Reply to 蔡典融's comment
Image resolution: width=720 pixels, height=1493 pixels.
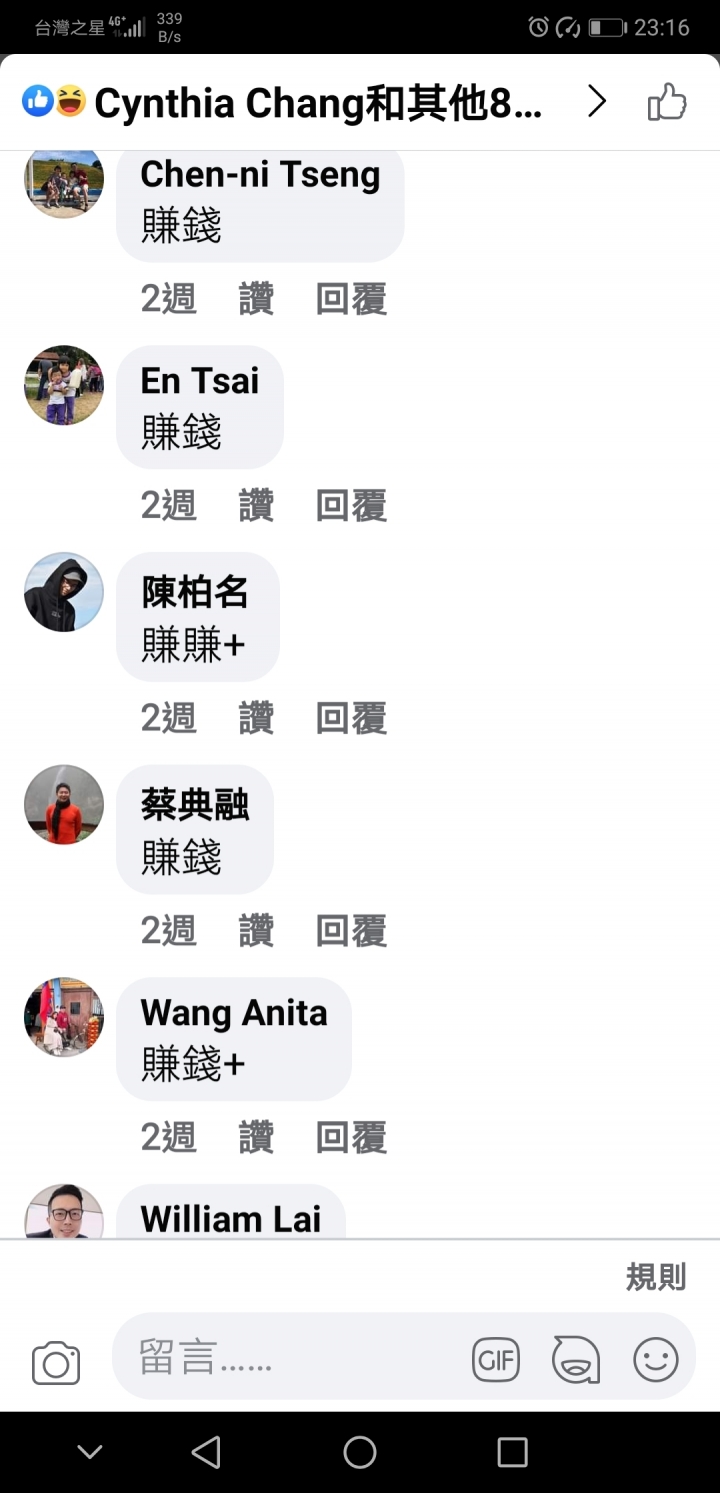point(351,931)
